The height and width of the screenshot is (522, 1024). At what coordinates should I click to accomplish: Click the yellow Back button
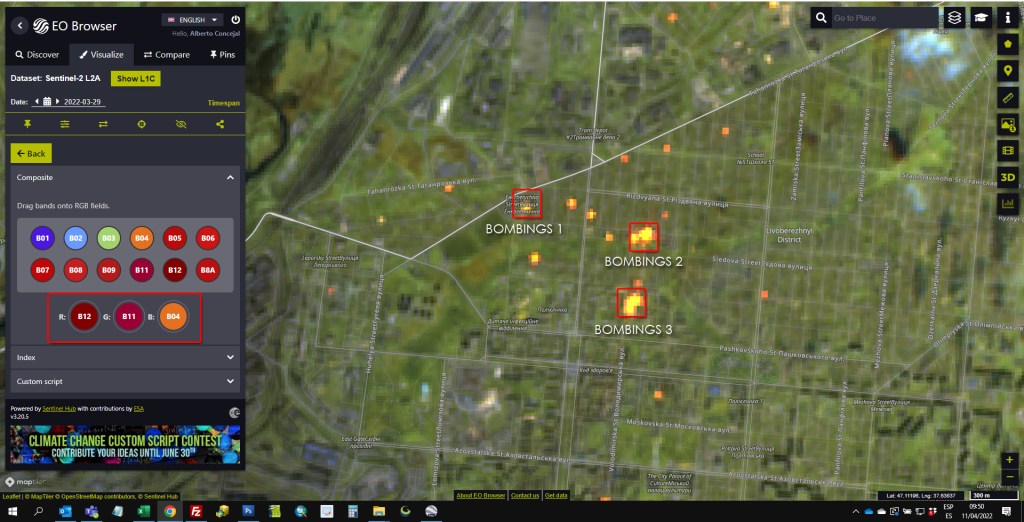coord(31,153)
